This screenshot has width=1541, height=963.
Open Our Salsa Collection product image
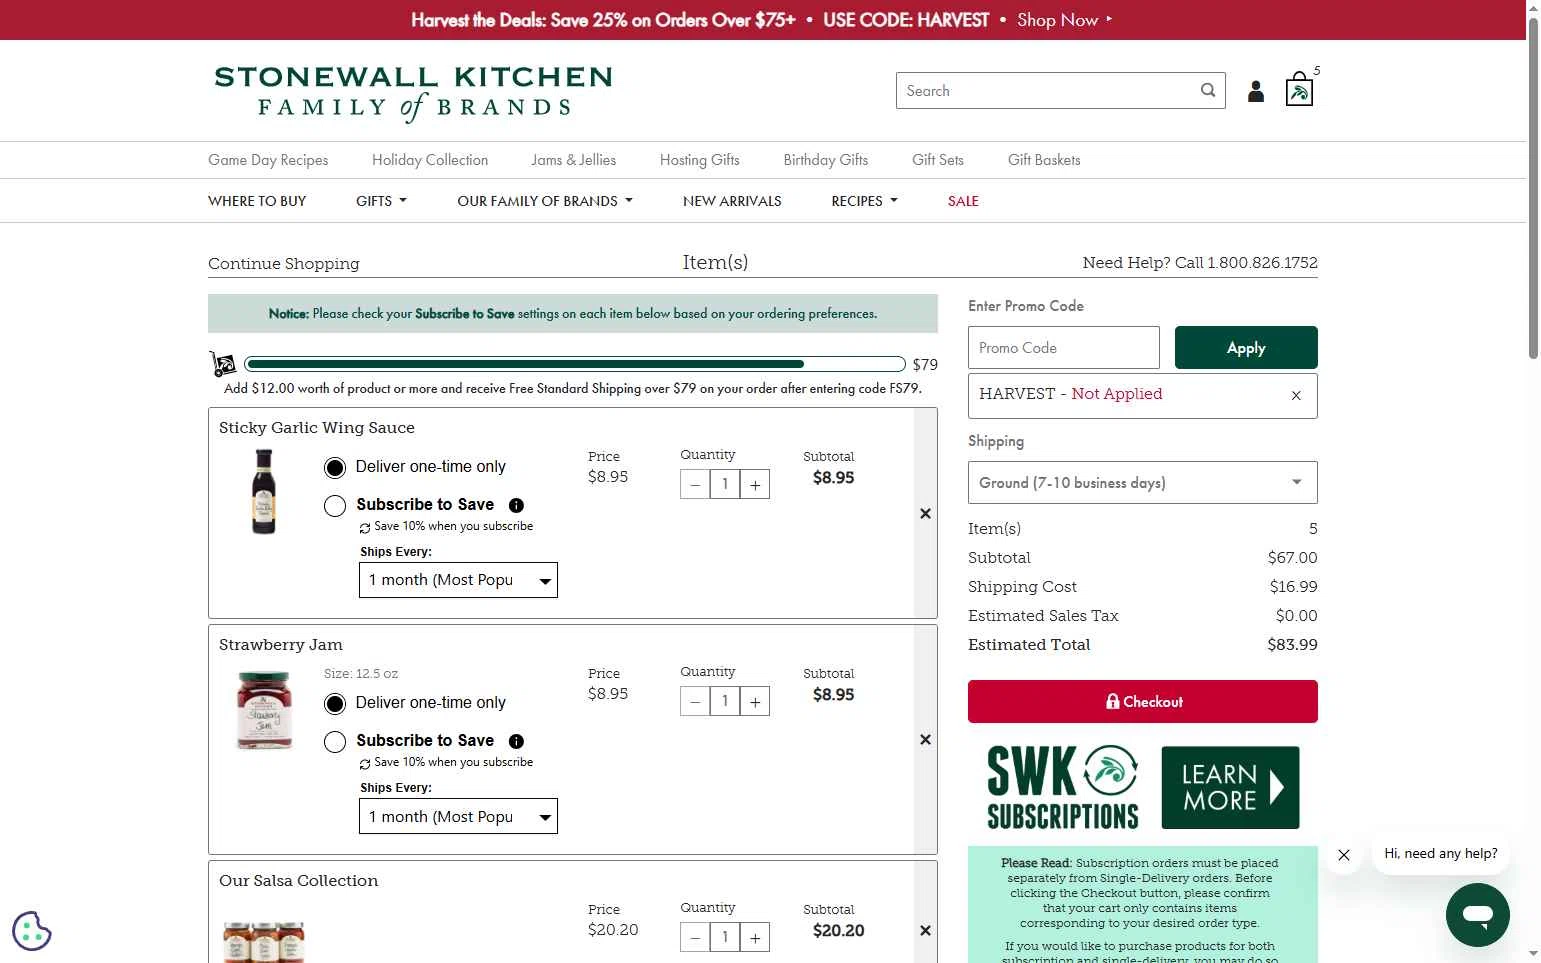tap(263, 942)
